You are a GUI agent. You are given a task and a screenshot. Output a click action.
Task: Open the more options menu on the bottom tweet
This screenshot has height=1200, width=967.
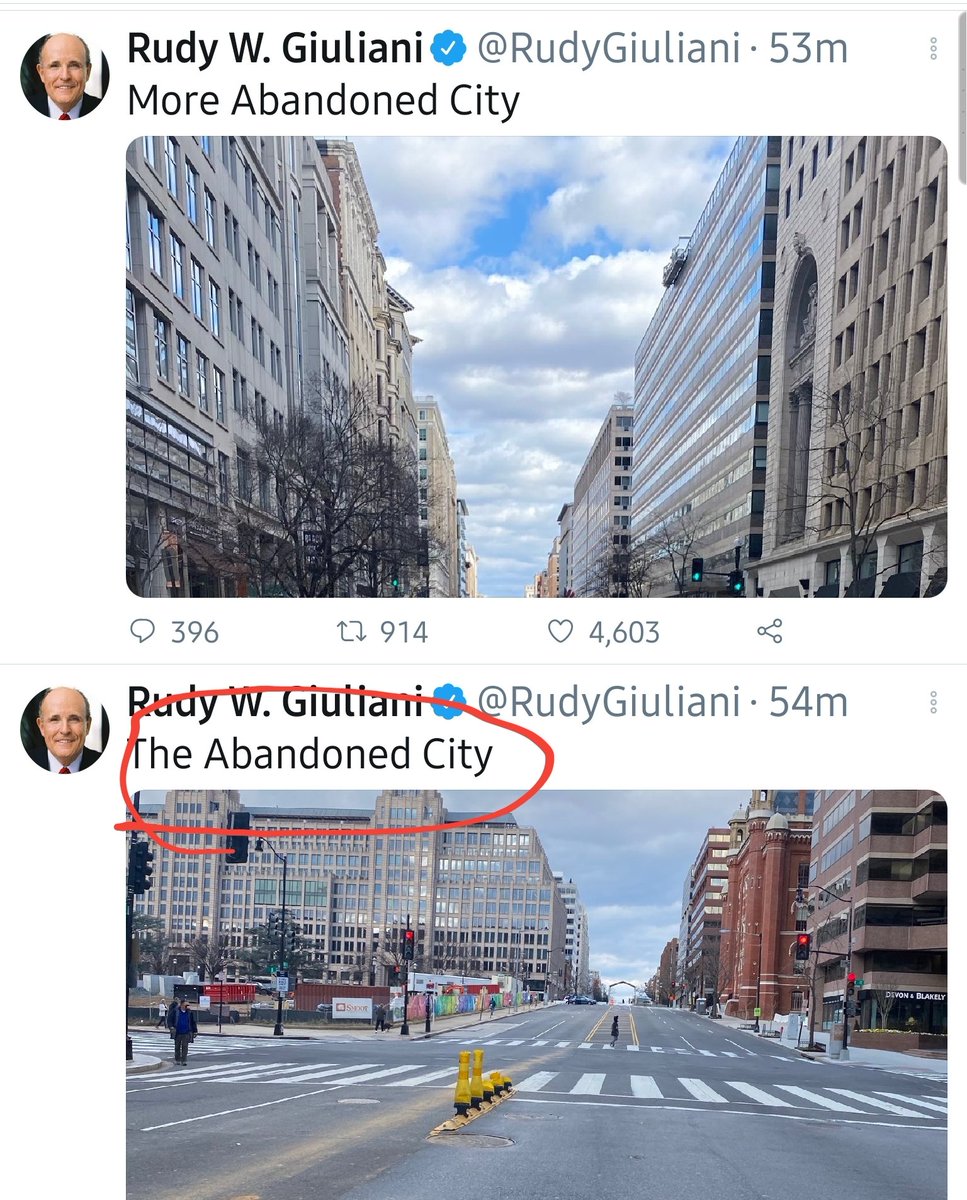click(x=933, y=703)
